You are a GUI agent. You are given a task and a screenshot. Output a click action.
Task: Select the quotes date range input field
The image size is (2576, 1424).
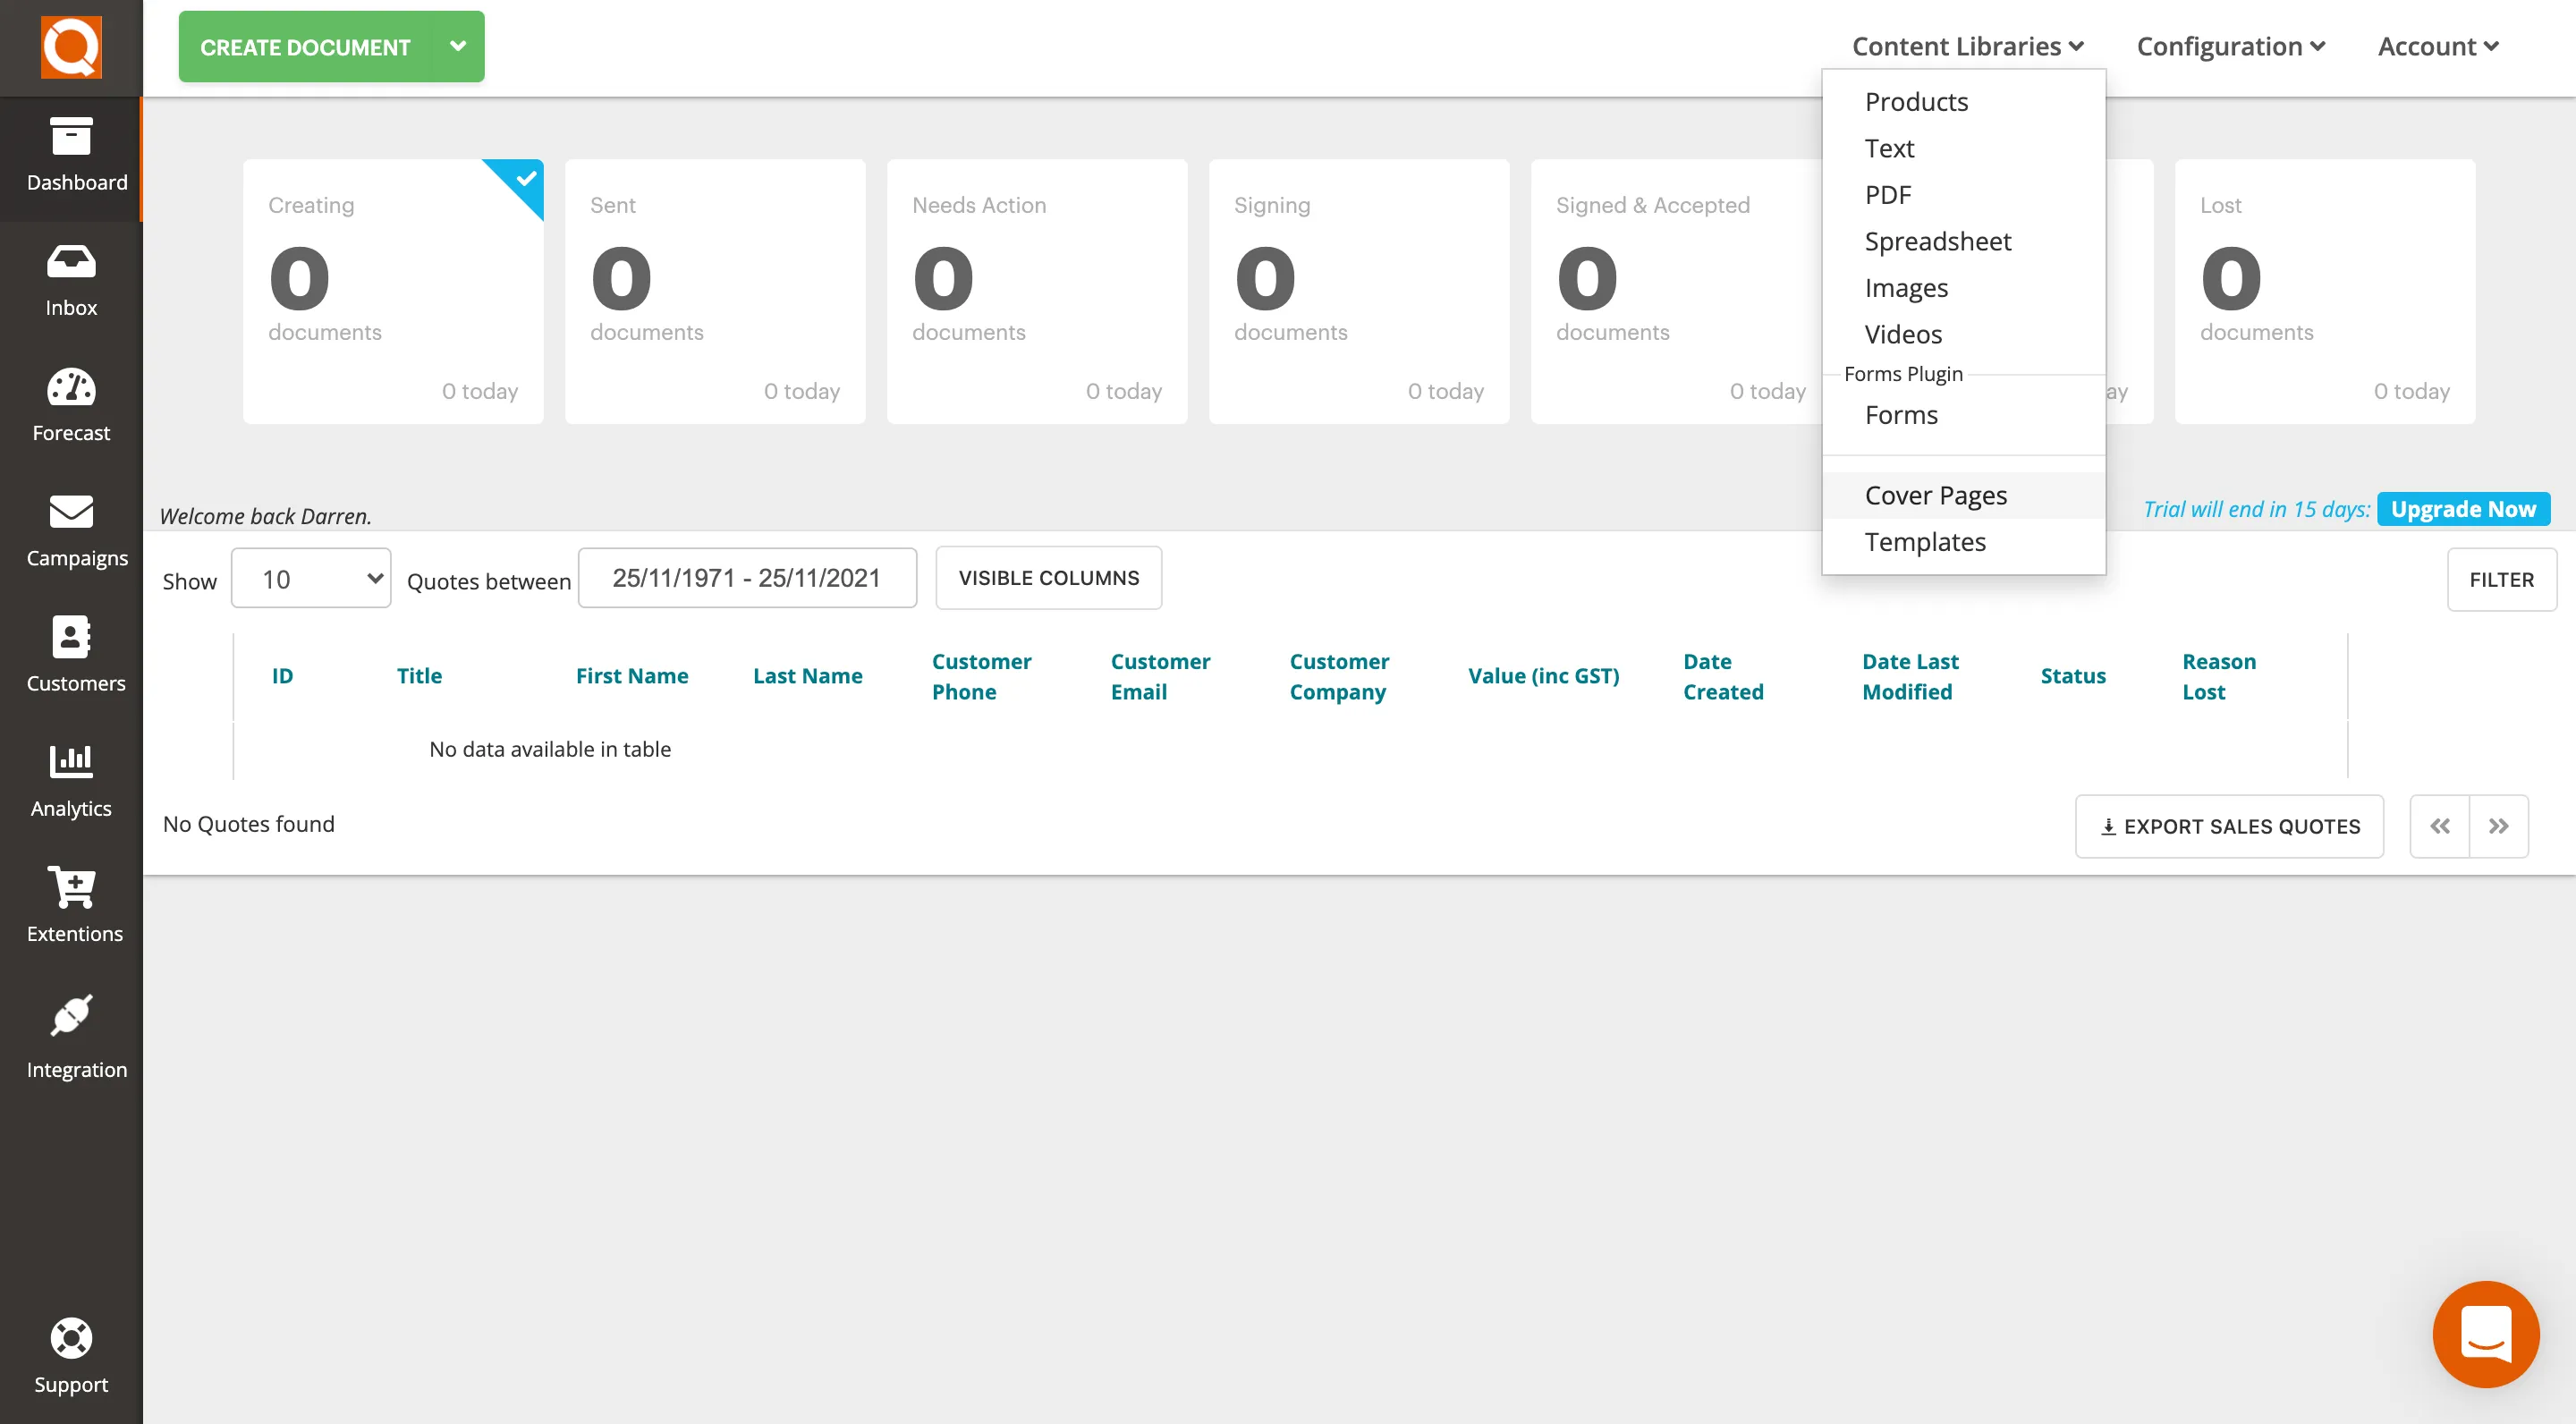[747, 575]
